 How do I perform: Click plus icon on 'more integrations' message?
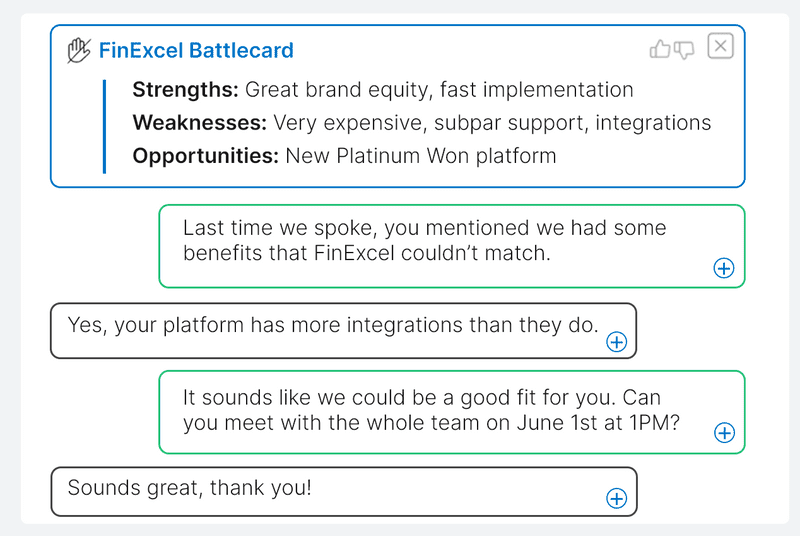(x=616, y=342)
